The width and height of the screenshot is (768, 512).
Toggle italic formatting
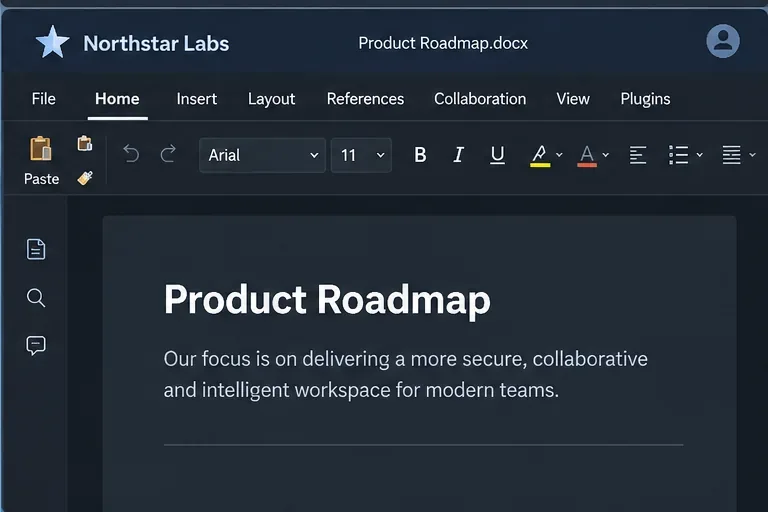(458, 155)
